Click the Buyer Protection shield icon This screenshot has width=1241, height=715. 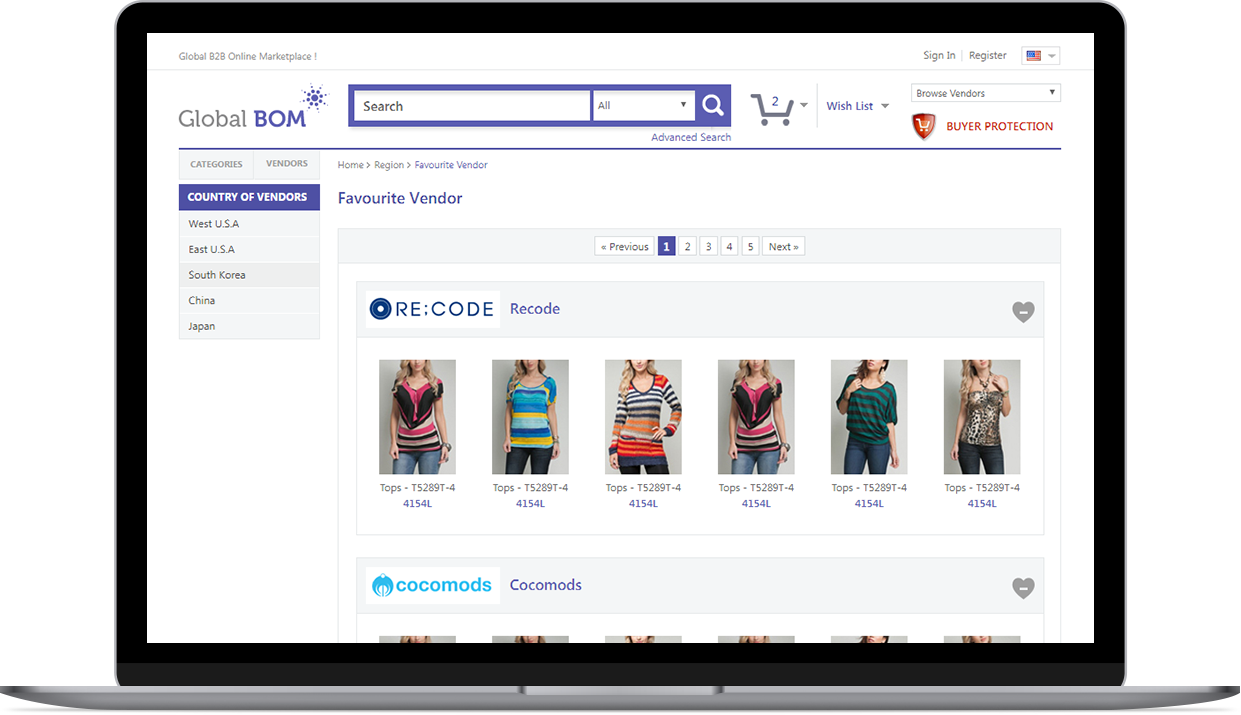point(923,126)
